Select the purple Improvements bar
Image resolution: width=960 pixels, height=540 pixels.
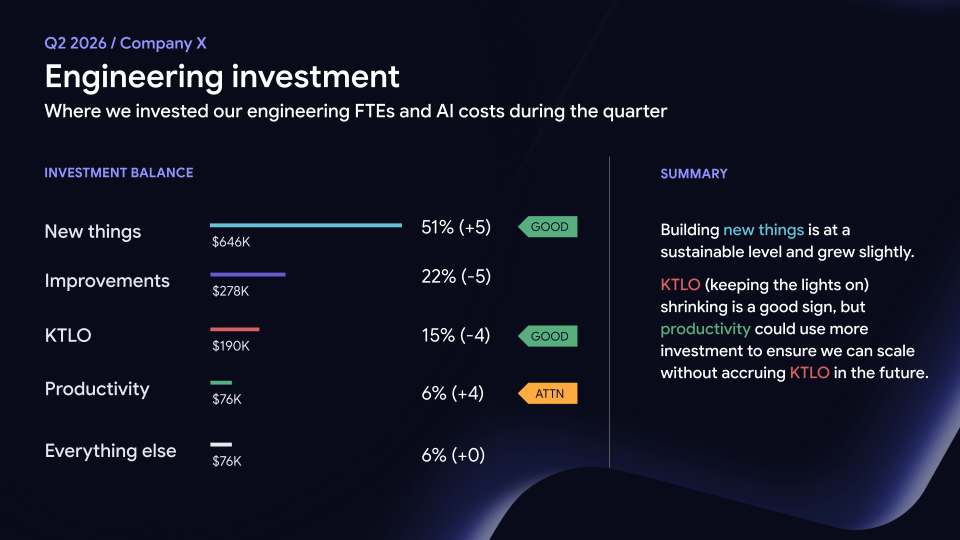(x=248, y=274)
